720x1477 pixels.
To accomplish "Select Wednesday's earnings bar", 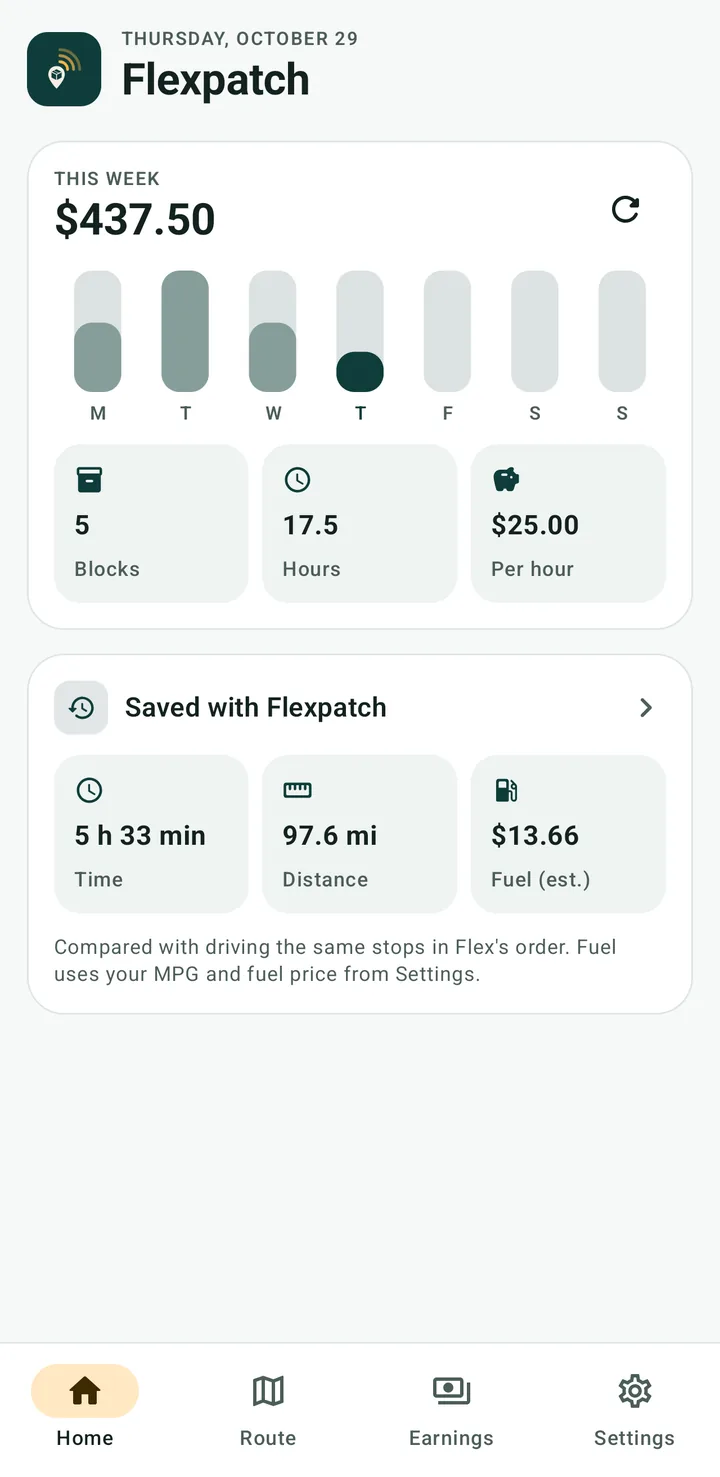I will (272, 331).
